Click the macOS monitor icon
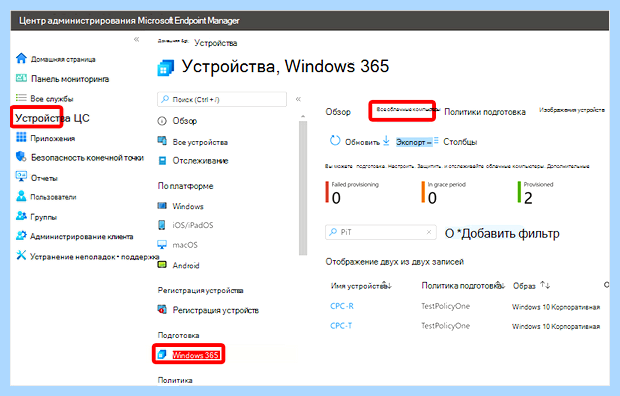Viewport: 620px width, 396px height. tap(162, 244)
